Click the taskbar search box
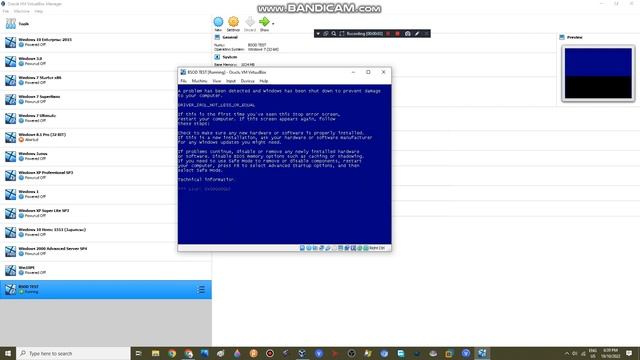 coord(73,353)
